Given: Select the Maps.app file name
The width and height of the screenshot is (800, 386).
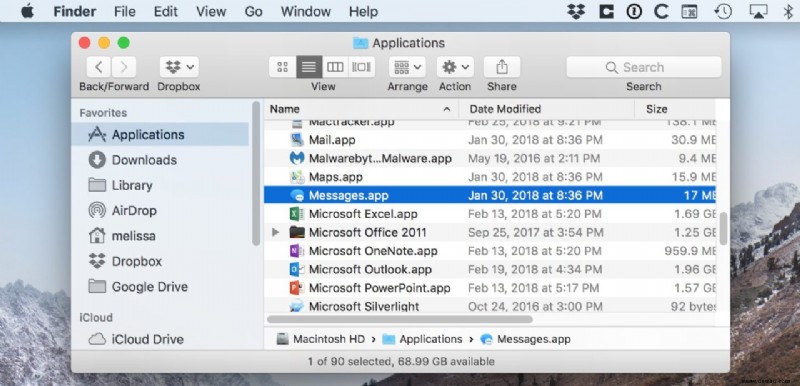Looking at the screenshot, I should (x=336, y=177).
